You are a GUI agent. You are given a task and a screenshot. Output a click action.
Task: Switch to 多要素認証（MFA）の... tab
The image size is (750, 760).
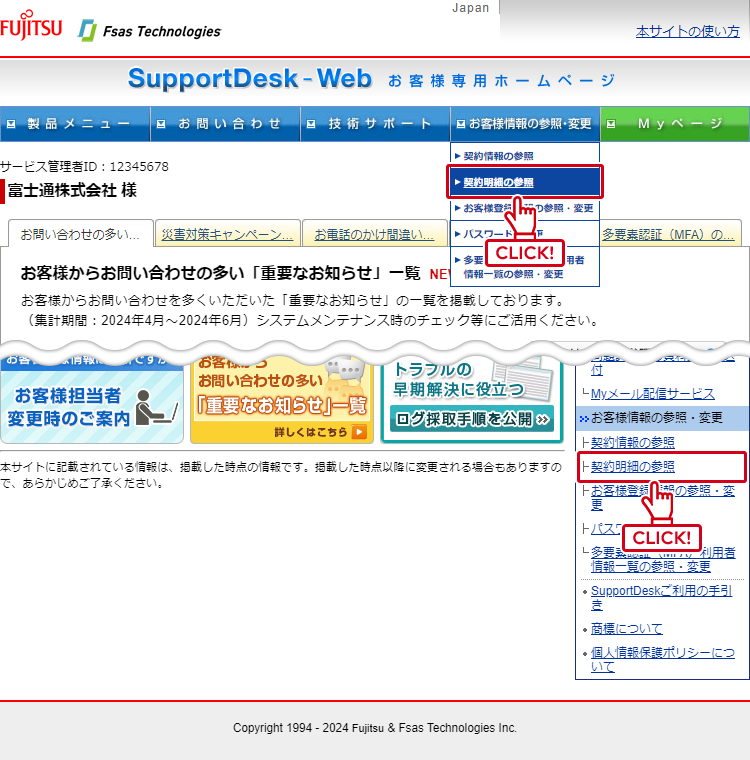(668, 235)
